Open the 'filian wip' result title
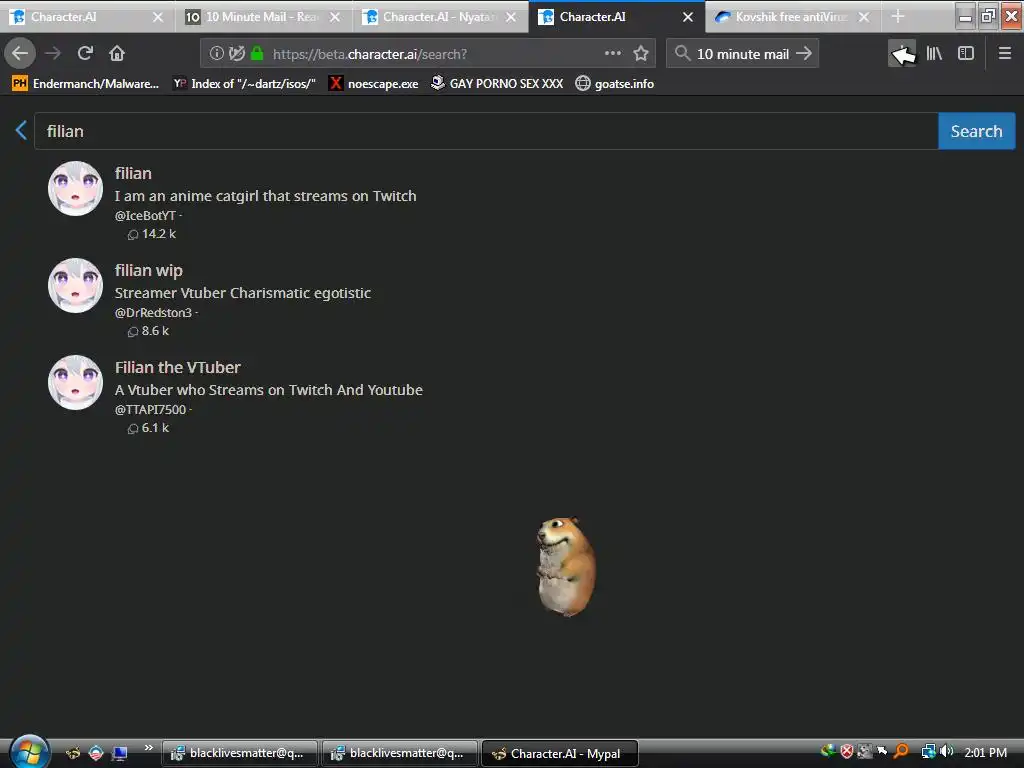This screenshot has width=1024, height=768. 149,270
